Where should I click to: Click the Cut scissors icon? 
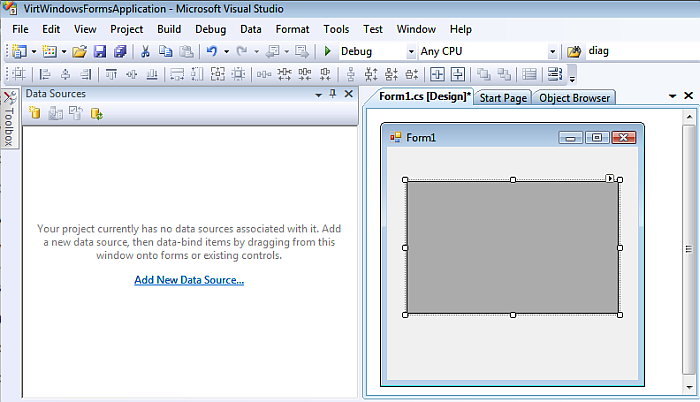(x=146, y=51)
